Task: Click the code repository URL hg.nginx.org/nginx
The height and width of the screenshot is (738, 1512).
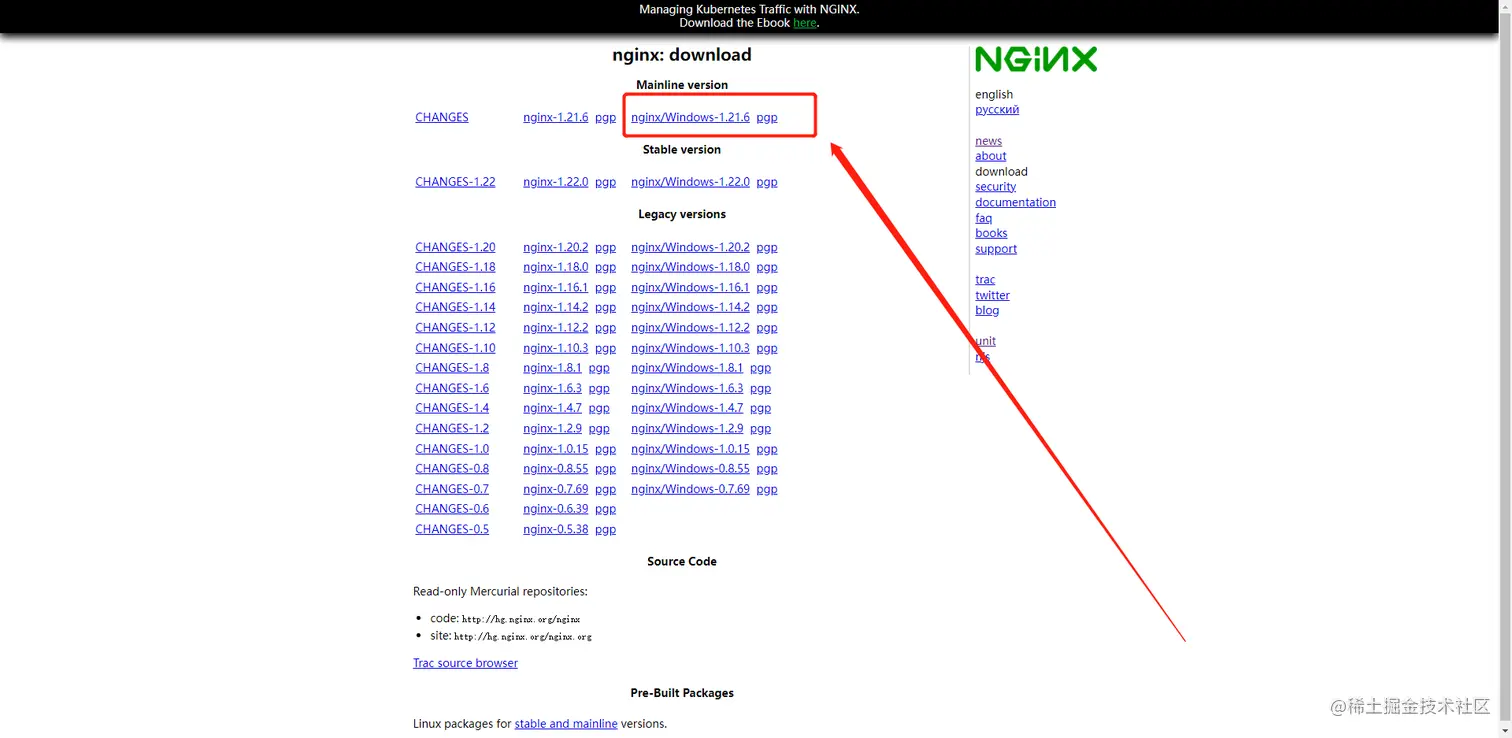Action: coord(521,620)
